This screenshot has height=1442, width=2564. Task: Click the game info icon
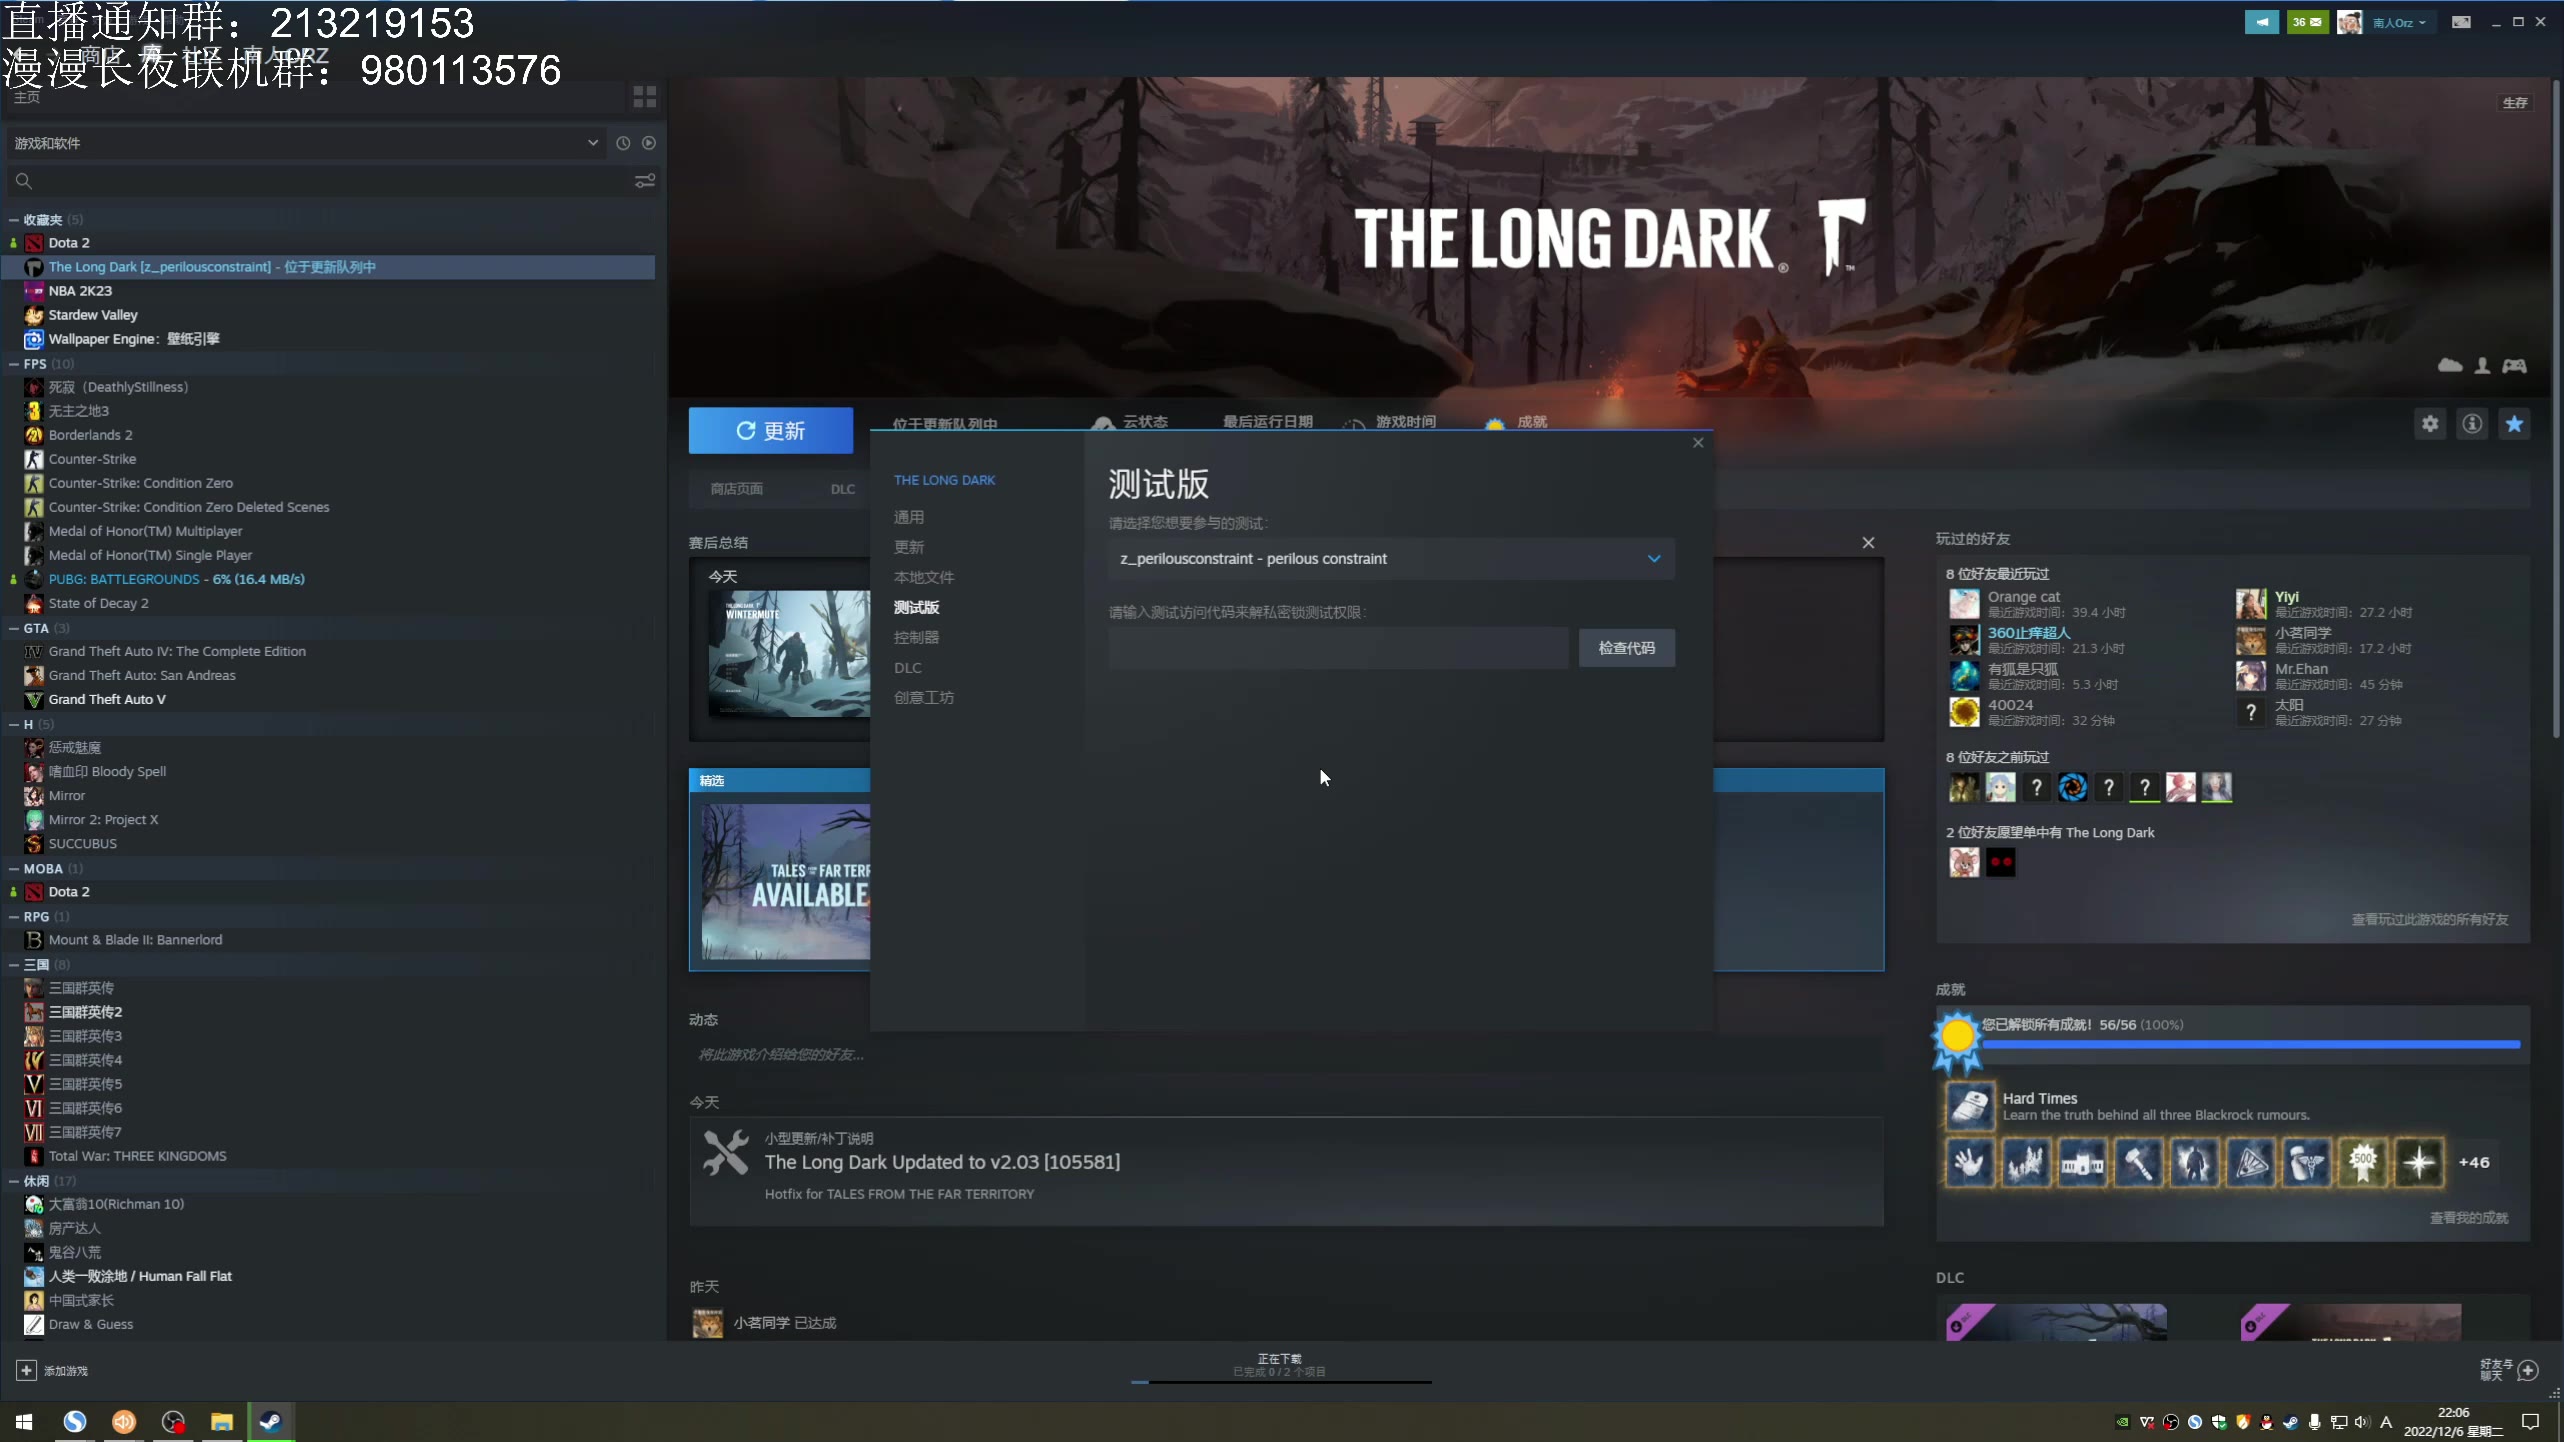[x=2472, y=424]
